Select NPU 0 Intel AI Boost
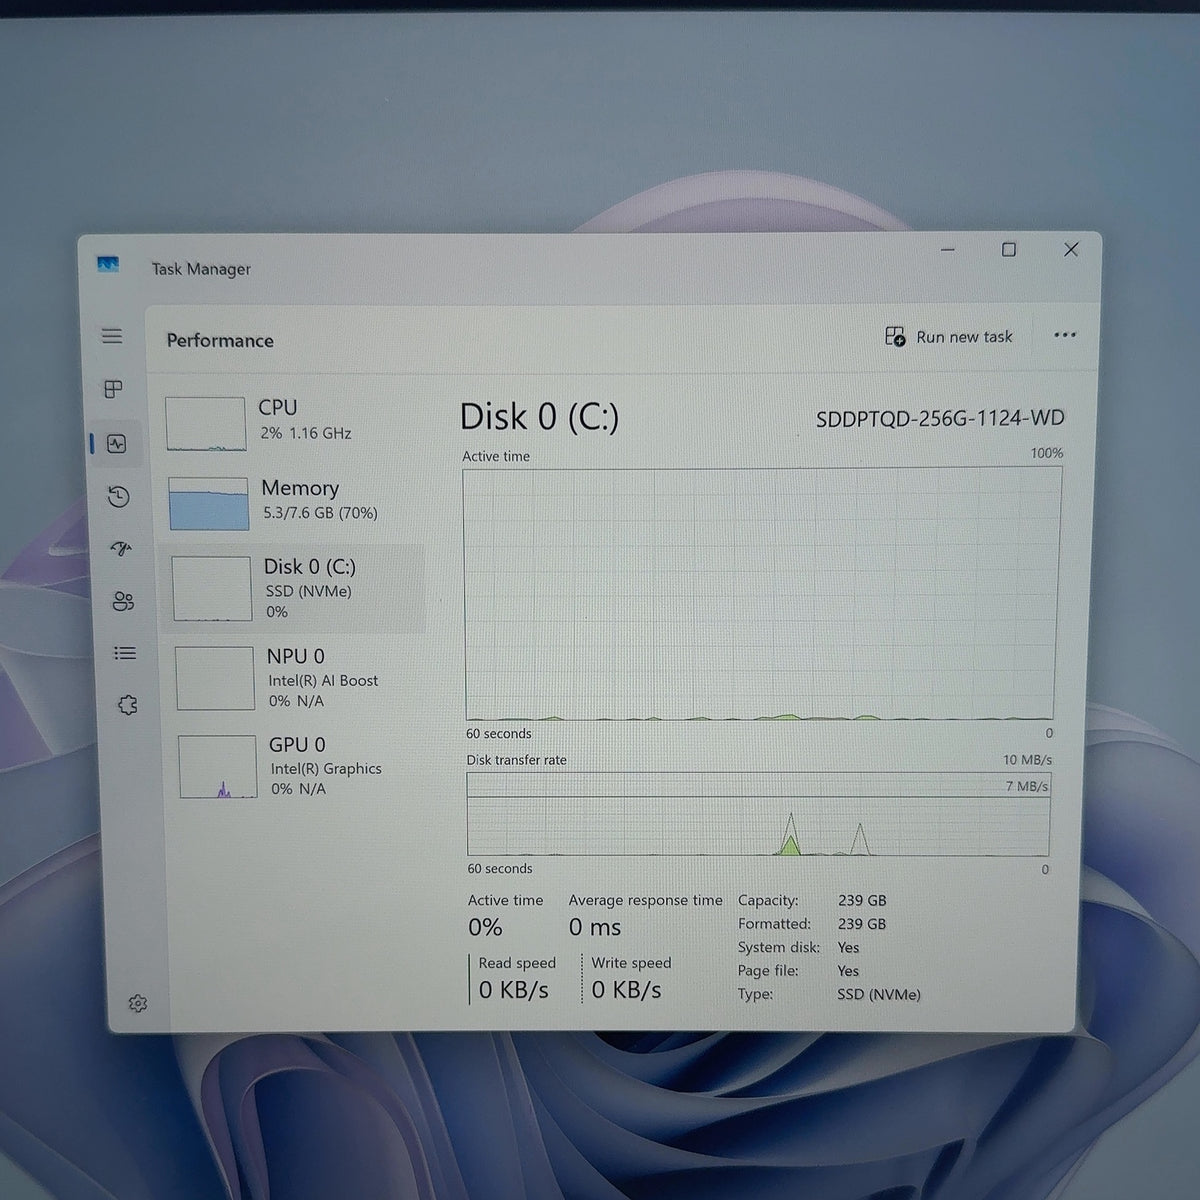1200x1200 pixels. coord(298,678)
